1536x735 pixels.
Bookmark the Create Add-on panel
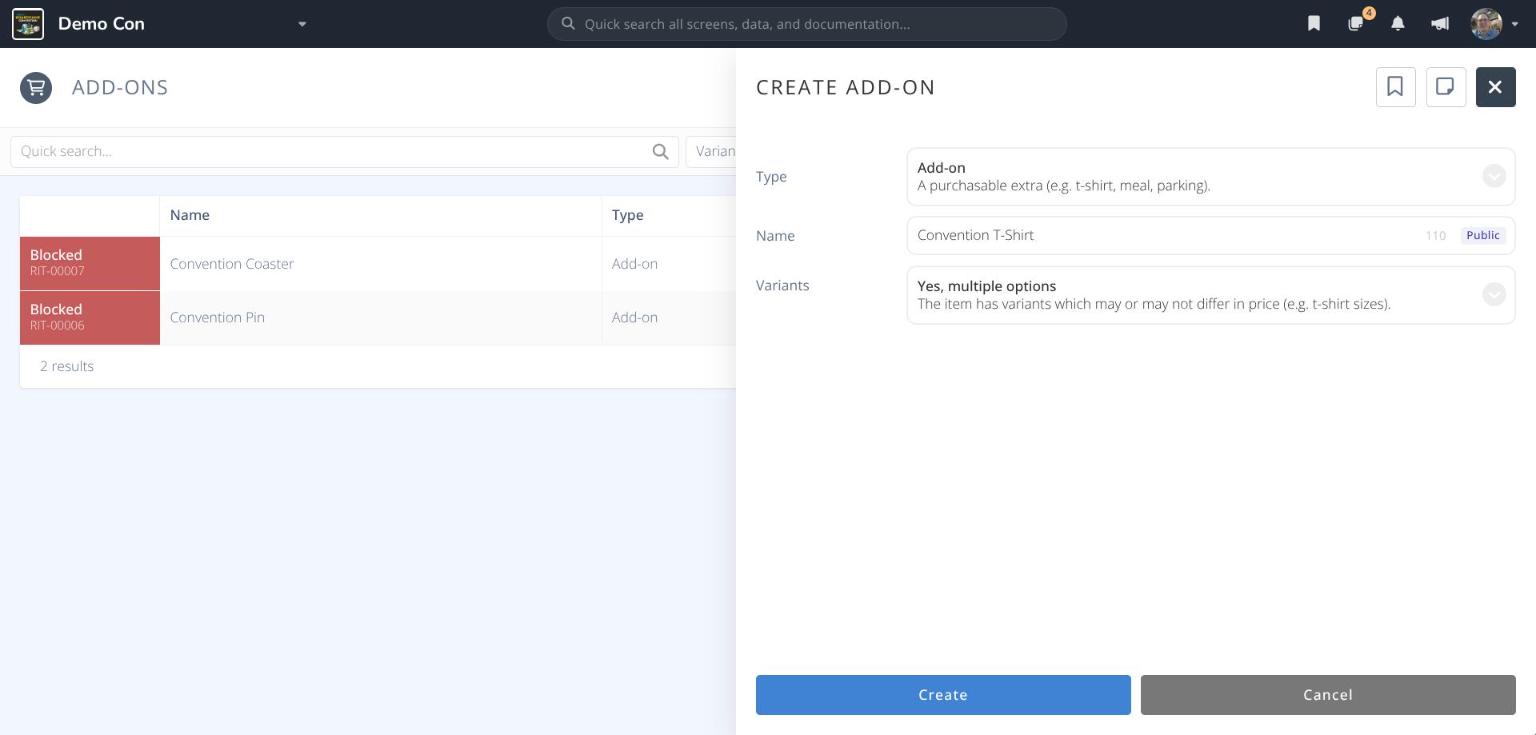coord(1395,87)
